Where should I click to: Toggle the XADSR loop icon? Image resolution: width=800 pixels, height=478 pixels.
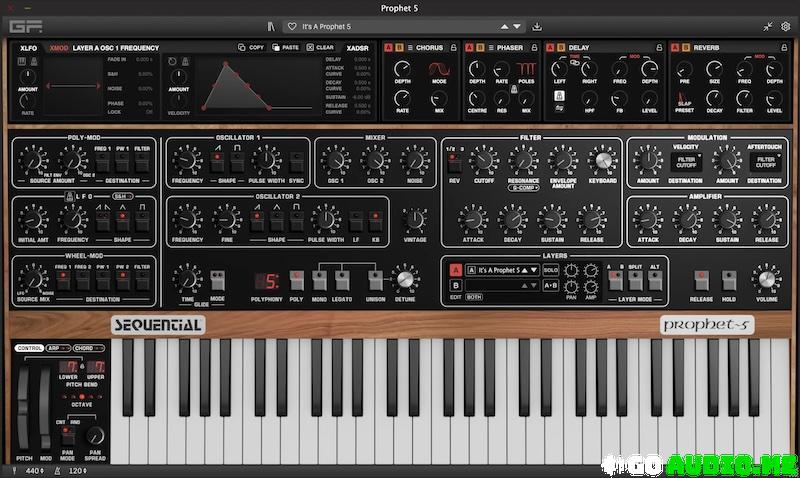point(172,62)
